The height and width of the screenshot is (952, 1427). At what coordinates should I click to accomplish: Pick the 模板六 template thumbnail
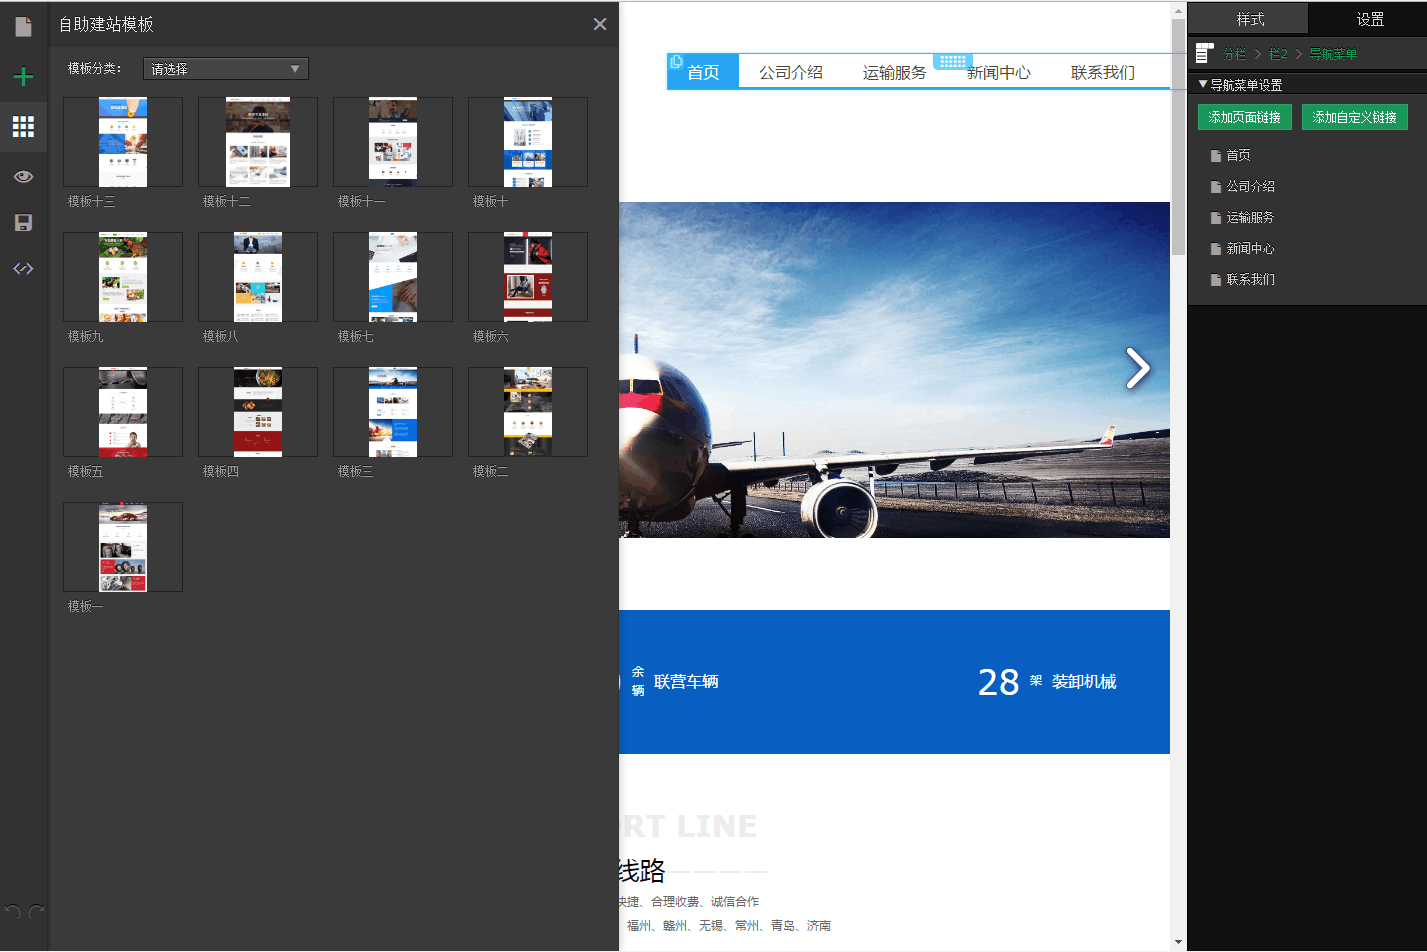[x=528, y=277]
